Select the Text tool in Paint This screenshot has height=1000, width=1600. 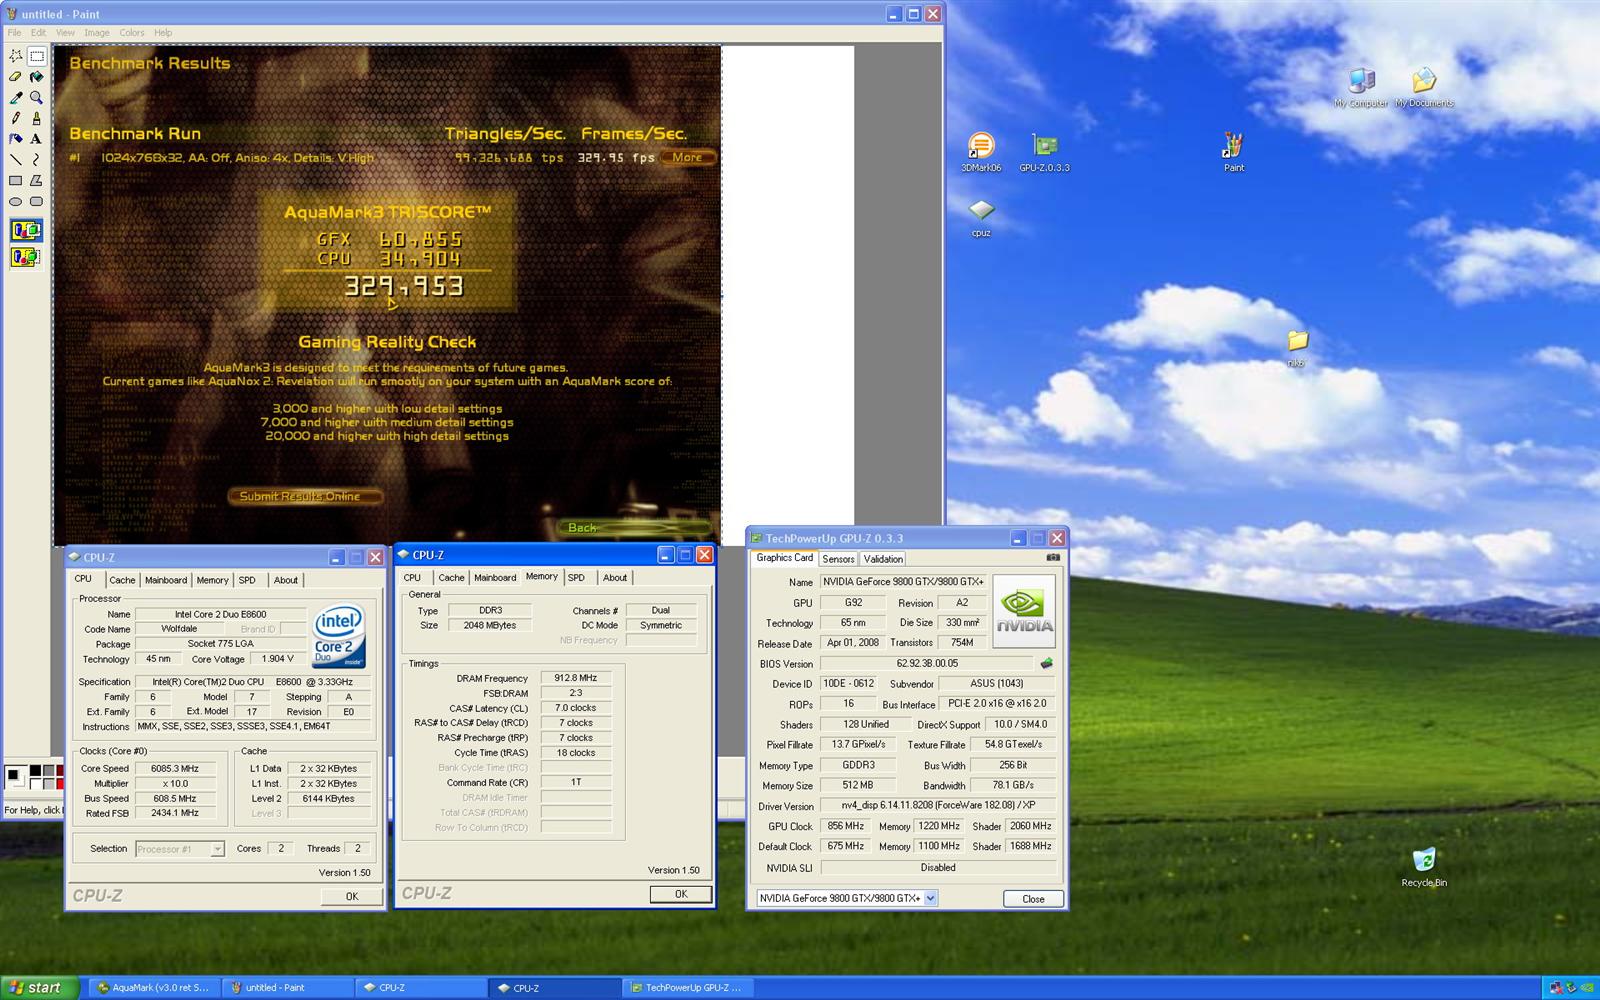(36, 139)
